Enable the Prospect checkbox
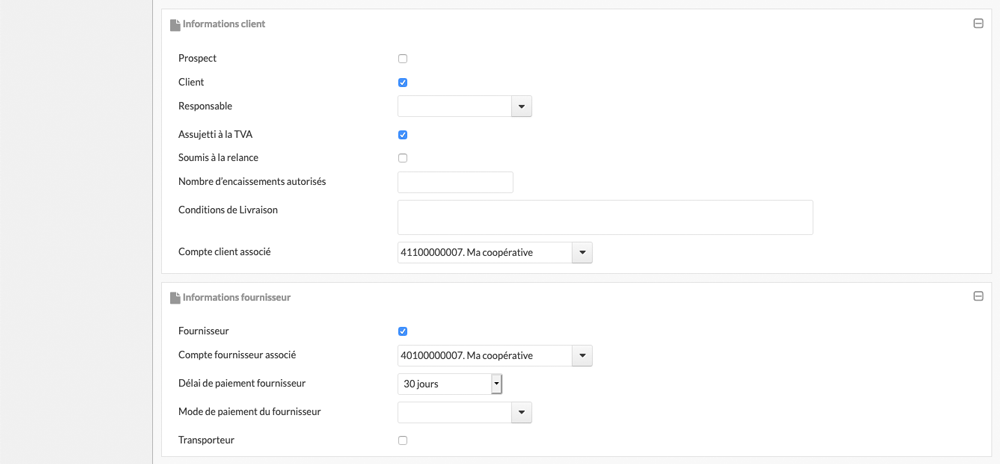This screenshot has width=1000, height=464. coord(402,59)
